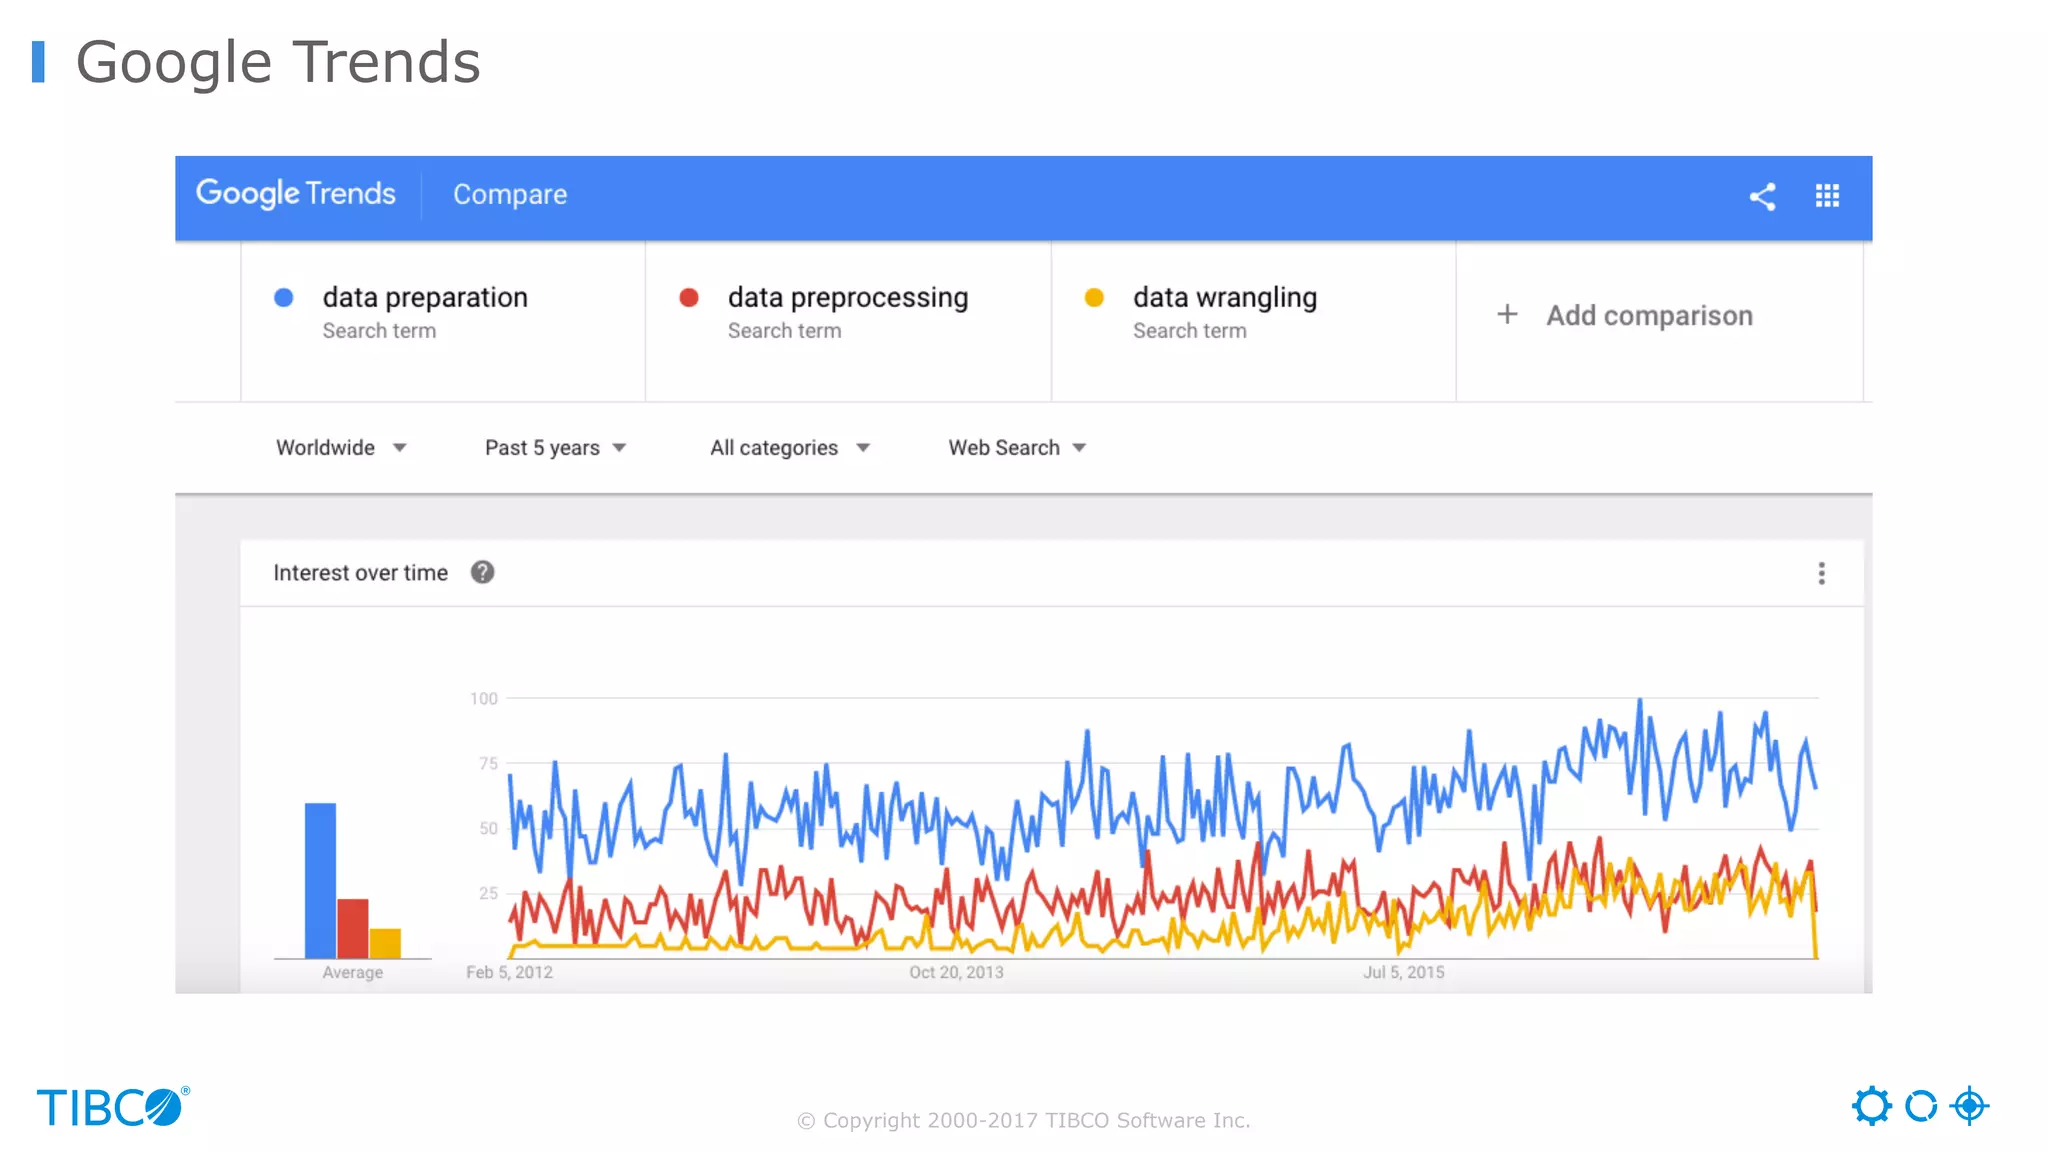The width and height of the screenshot is (2048, 1152).
Task: Click the blue Average bar
Action: 320,880
